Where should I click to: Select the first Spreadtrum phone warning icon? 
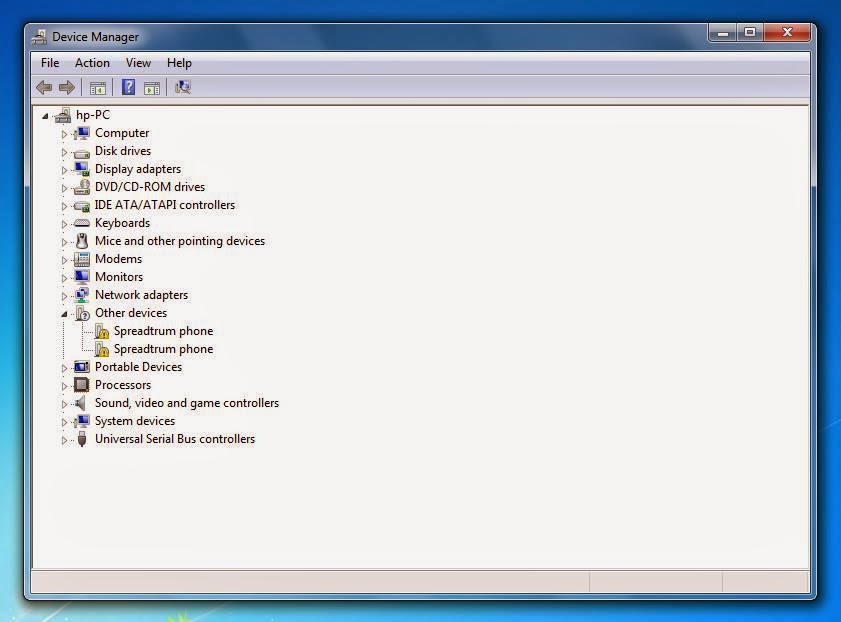point(101,330)
